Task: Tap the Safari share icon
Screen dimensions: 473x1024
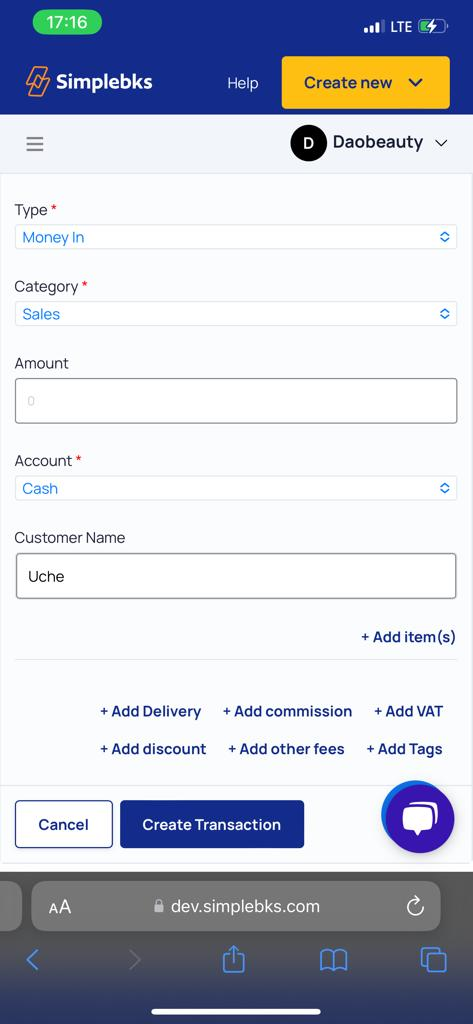Action: click(234, 960)
